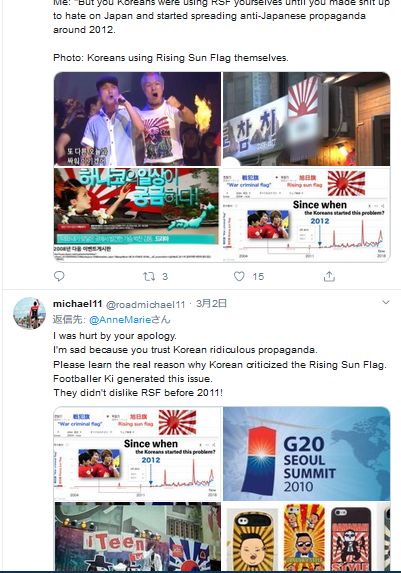
Task: Visit the @AnneMarie reply-to mention
Action: (120, 320)
